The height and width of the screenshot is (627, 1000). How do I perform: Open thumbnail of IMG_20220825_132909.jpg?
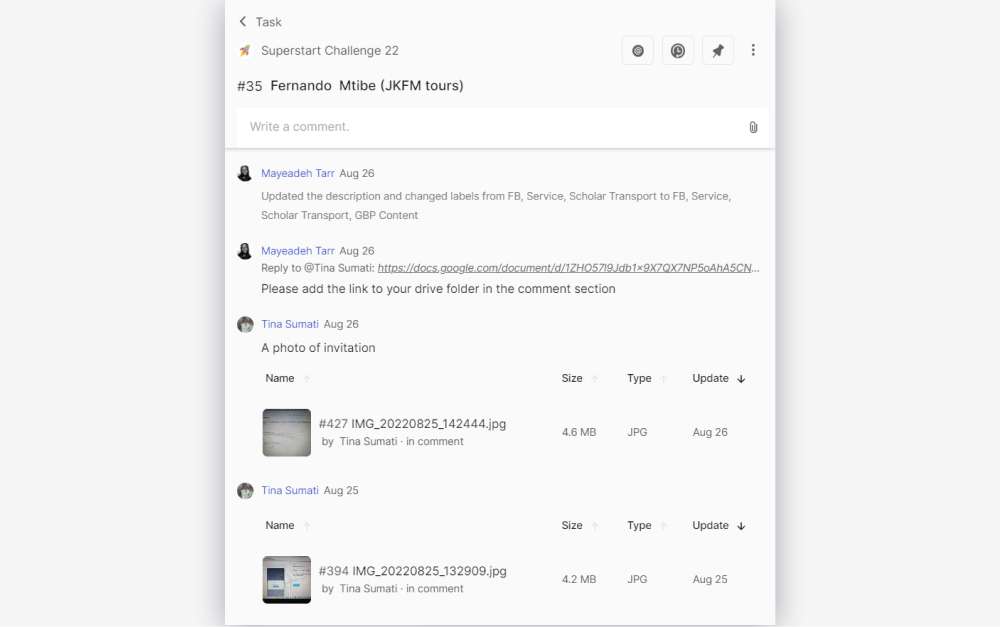pyautogui.click(x=287, y=580)
